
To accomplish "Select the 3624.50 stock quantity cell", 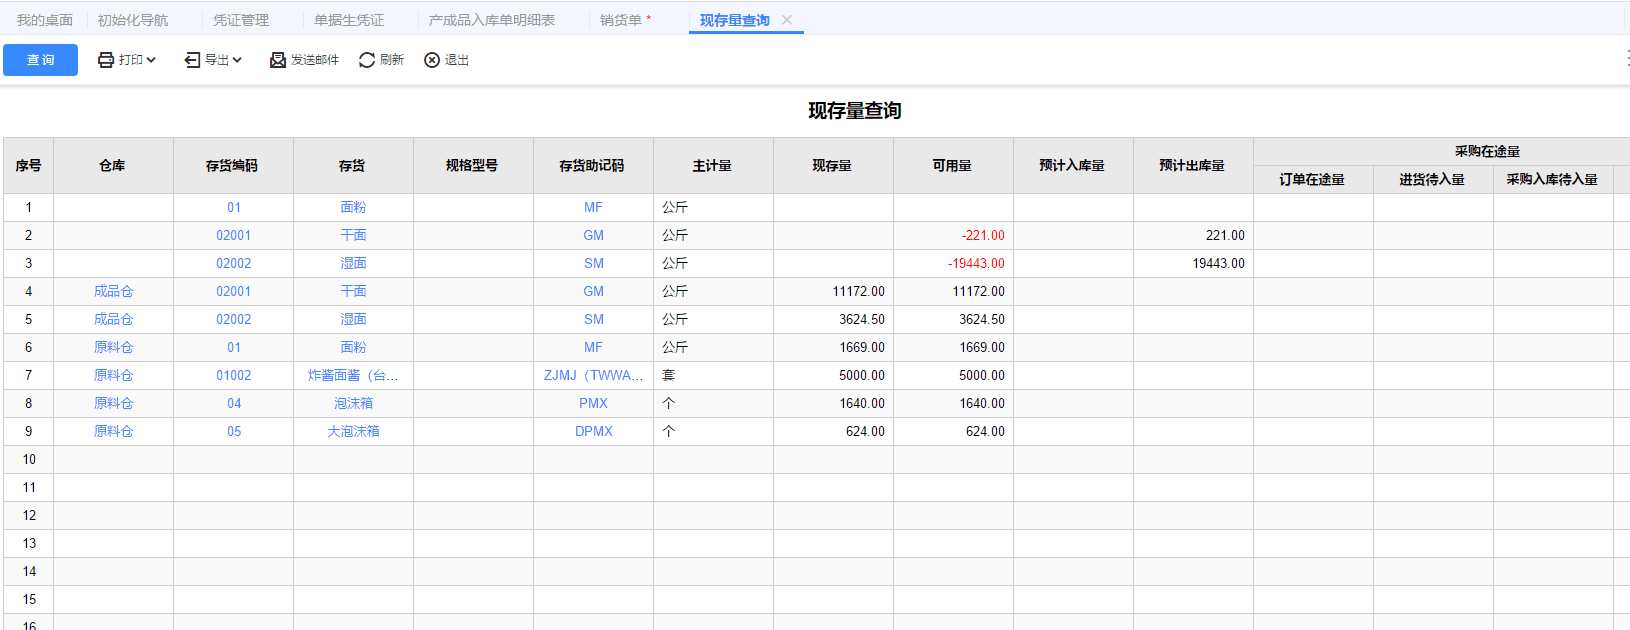I will 833,320.
